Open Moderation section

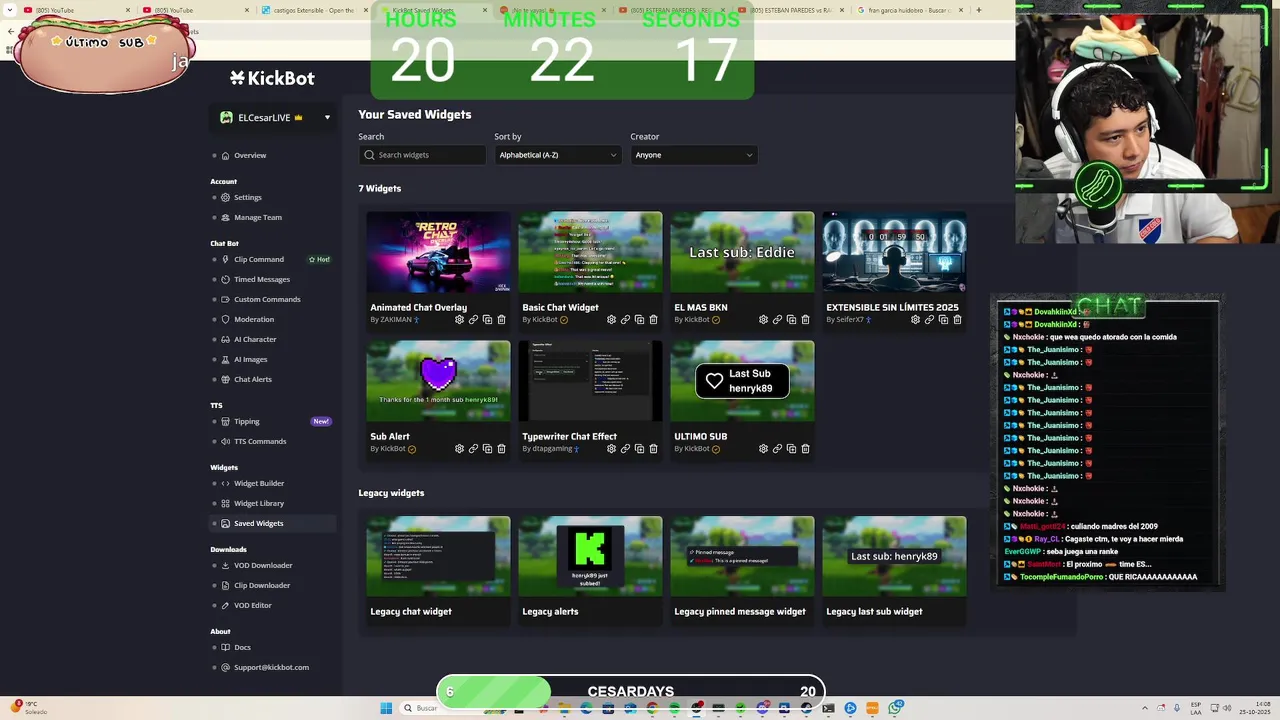(x=254, y=320)
